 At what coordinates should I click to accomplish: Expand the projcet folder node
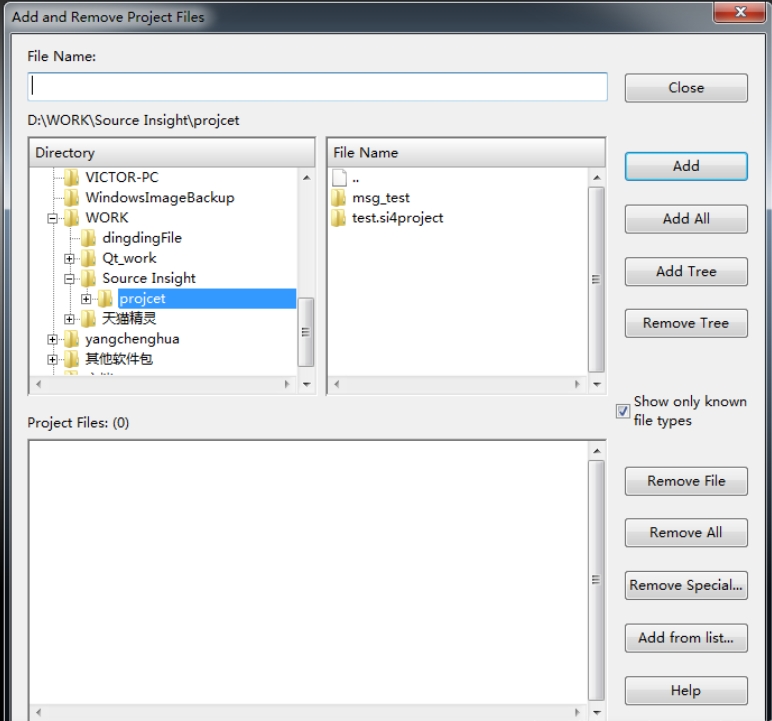pyautogui.click(x=87, y=299)
